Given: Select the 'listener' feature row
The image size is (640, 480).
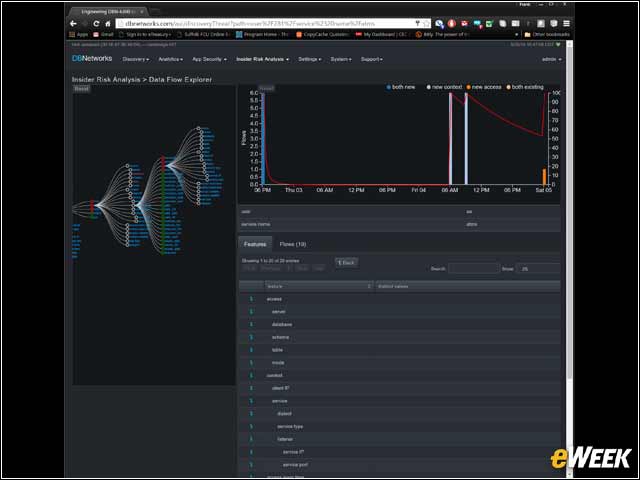Looking at the screenshot, I should [x=400, y=439].
